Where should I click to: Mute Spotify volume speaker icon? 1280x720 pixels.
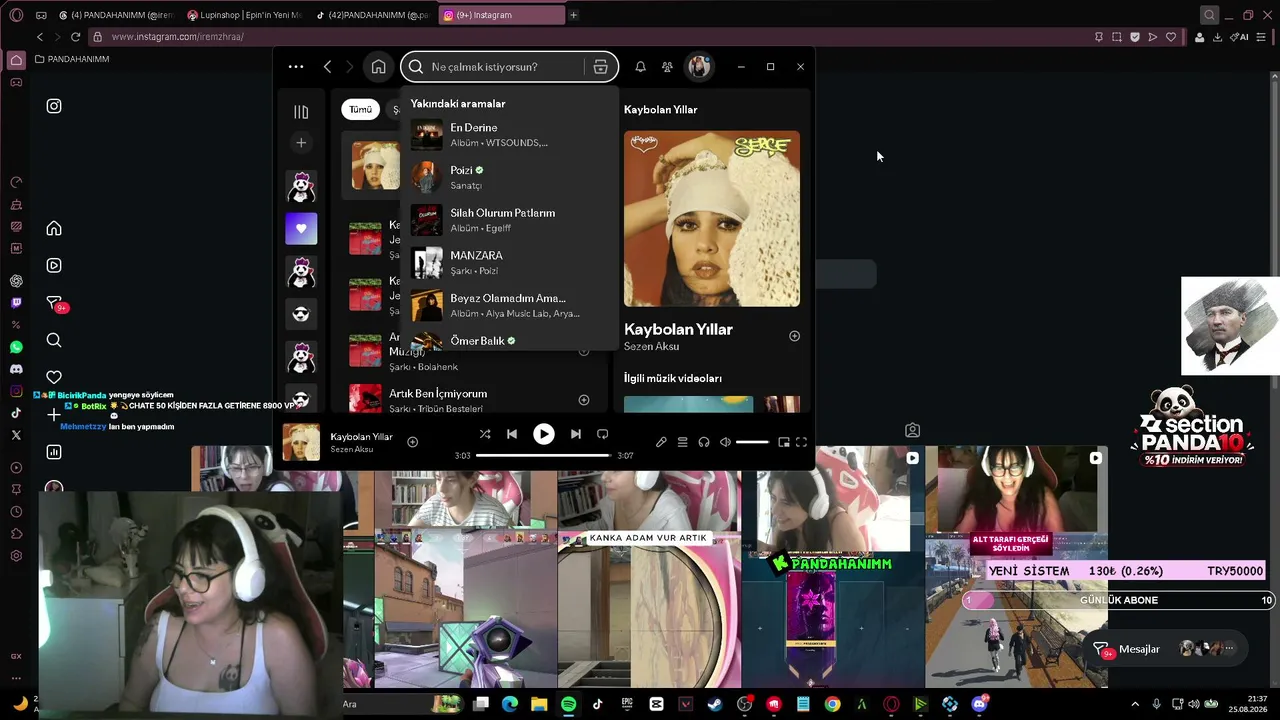725,442
